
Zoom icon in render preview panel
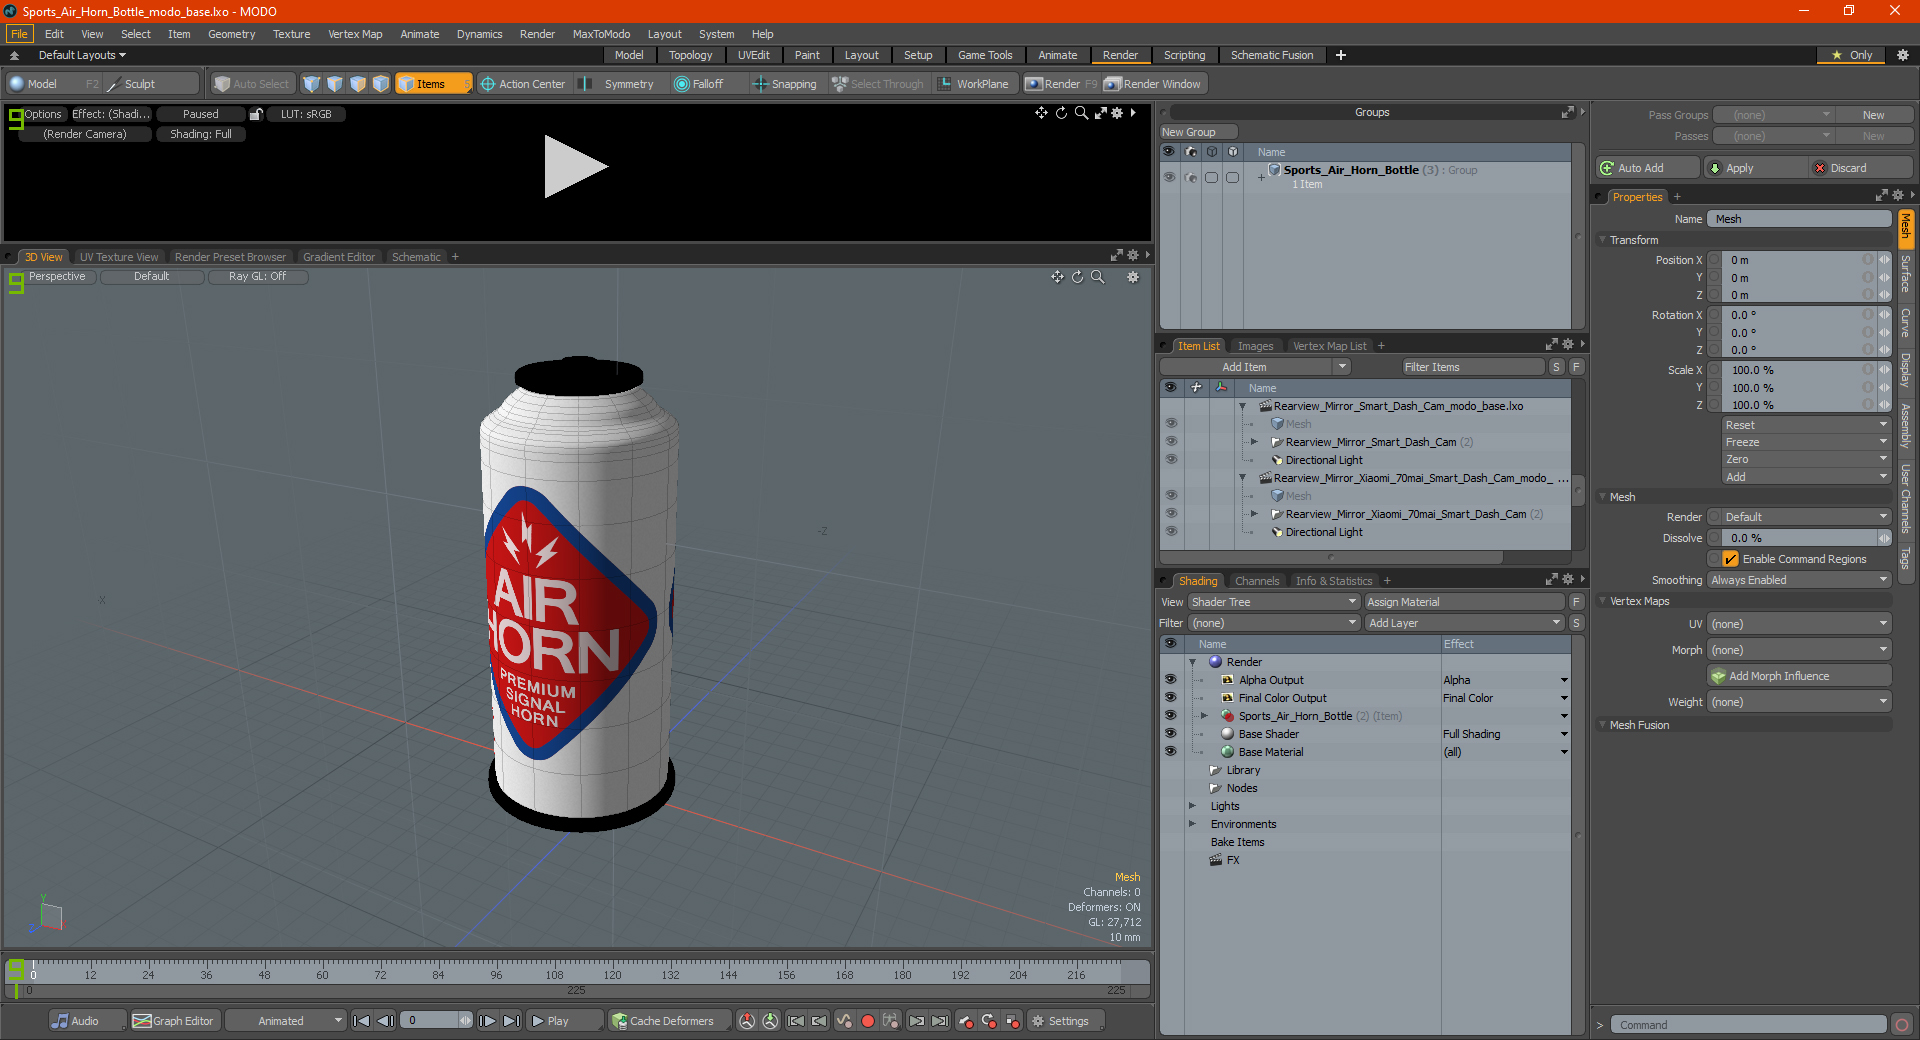(x=1081, y=113)
